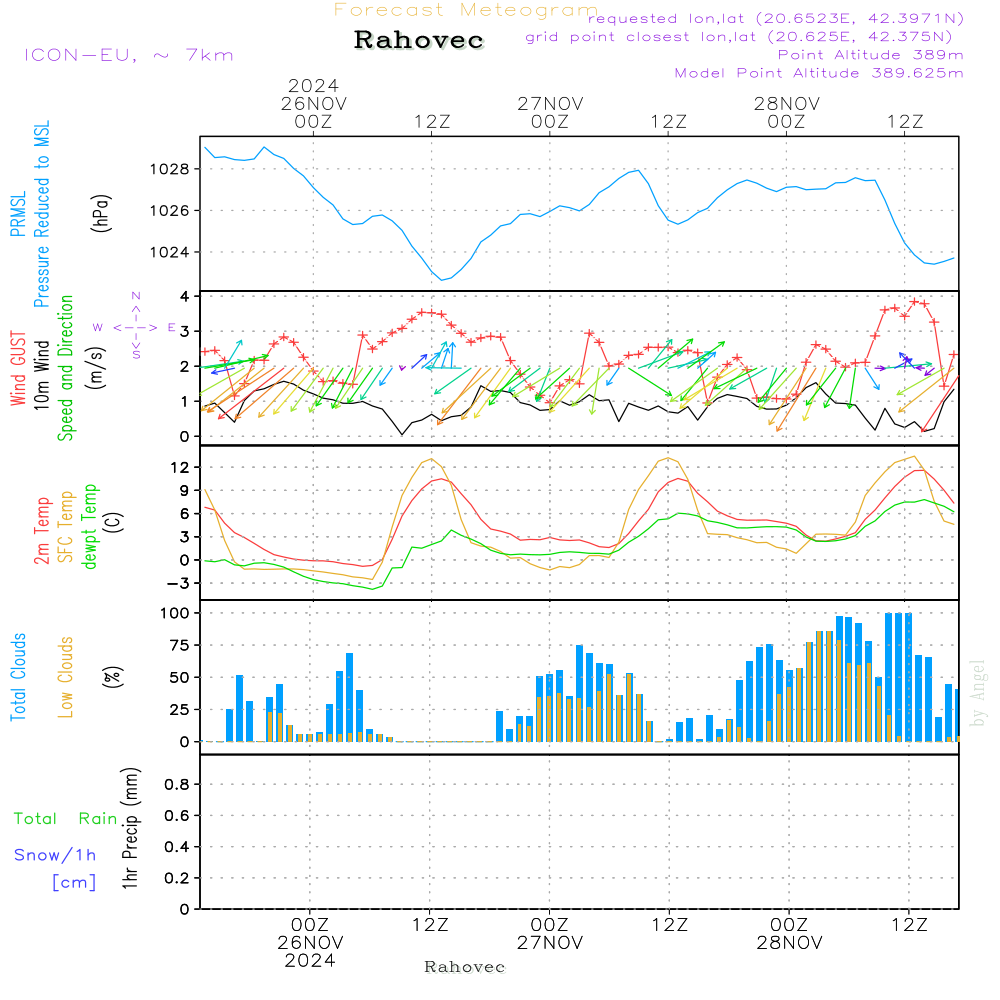Click the 'Wind GUST' red label
This screenshot has width=1000, height=1000.
pyautogui.click(x=18, y=369)
